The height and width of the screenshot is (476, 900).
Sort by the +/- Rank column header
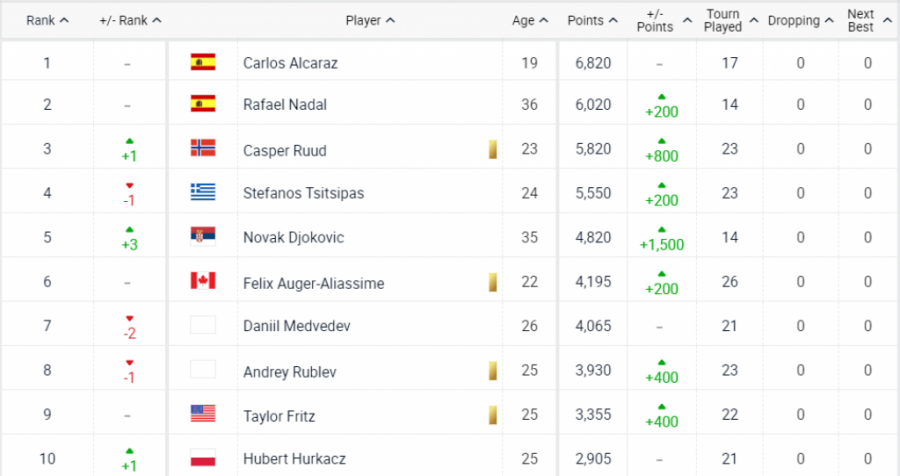coord(131,20)
